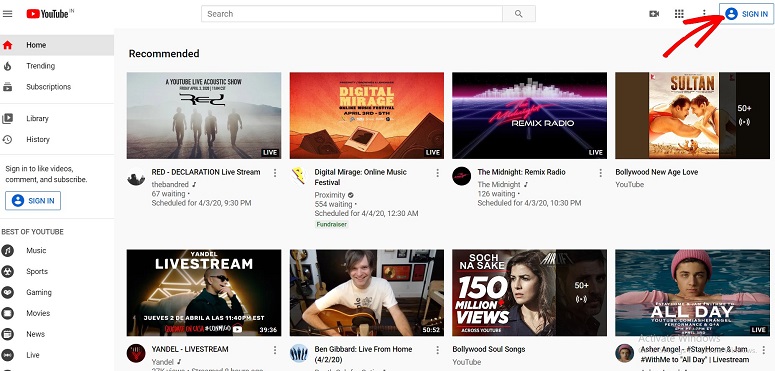Click SIGN IN button in the sidebar
Screen dimensions: 775x371
(33, 201)
